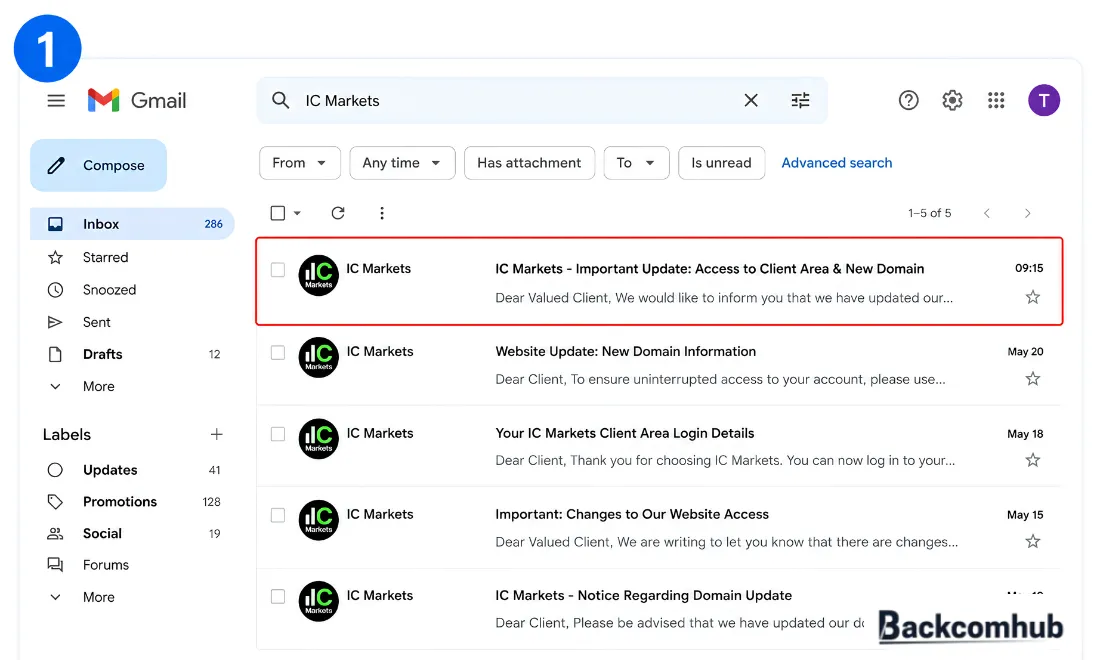This screenshot has height=660, width=1100.
Task: Toggle the select-all checkbox
Action: [278, 213]
